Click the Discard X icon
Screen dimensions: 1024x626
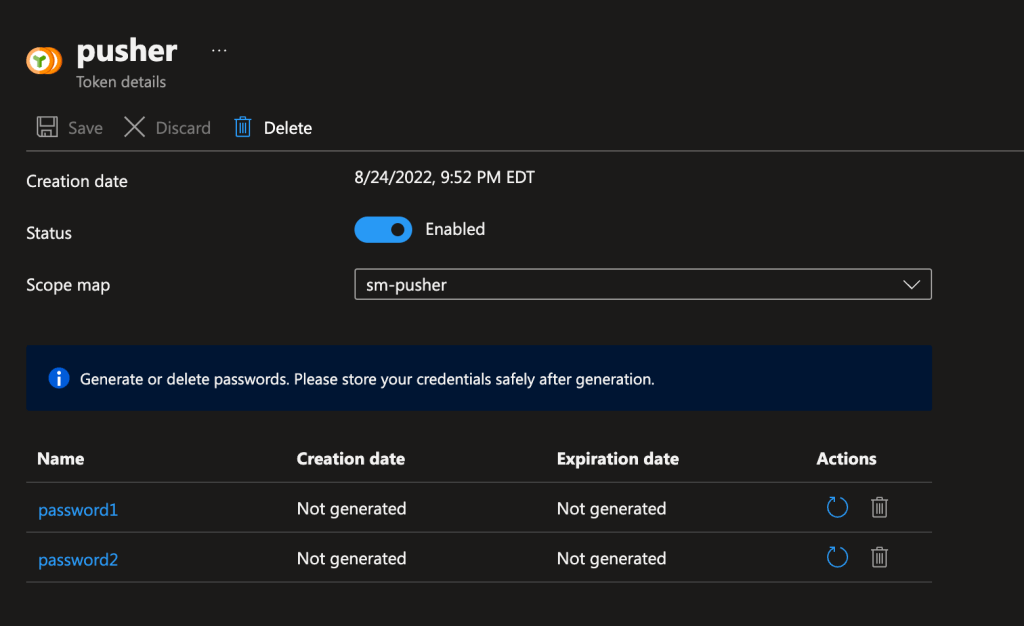tap(135, 127)
